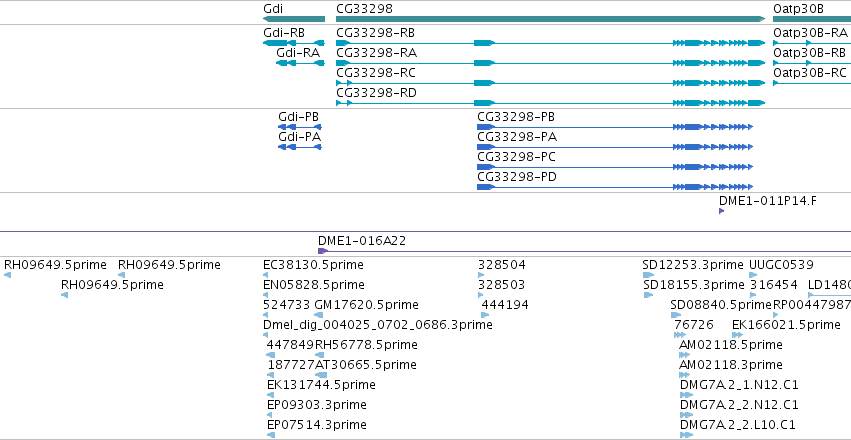
Task: Click the DMG7A.2_2.N12.C1 feature label
Action: point(740,405)
